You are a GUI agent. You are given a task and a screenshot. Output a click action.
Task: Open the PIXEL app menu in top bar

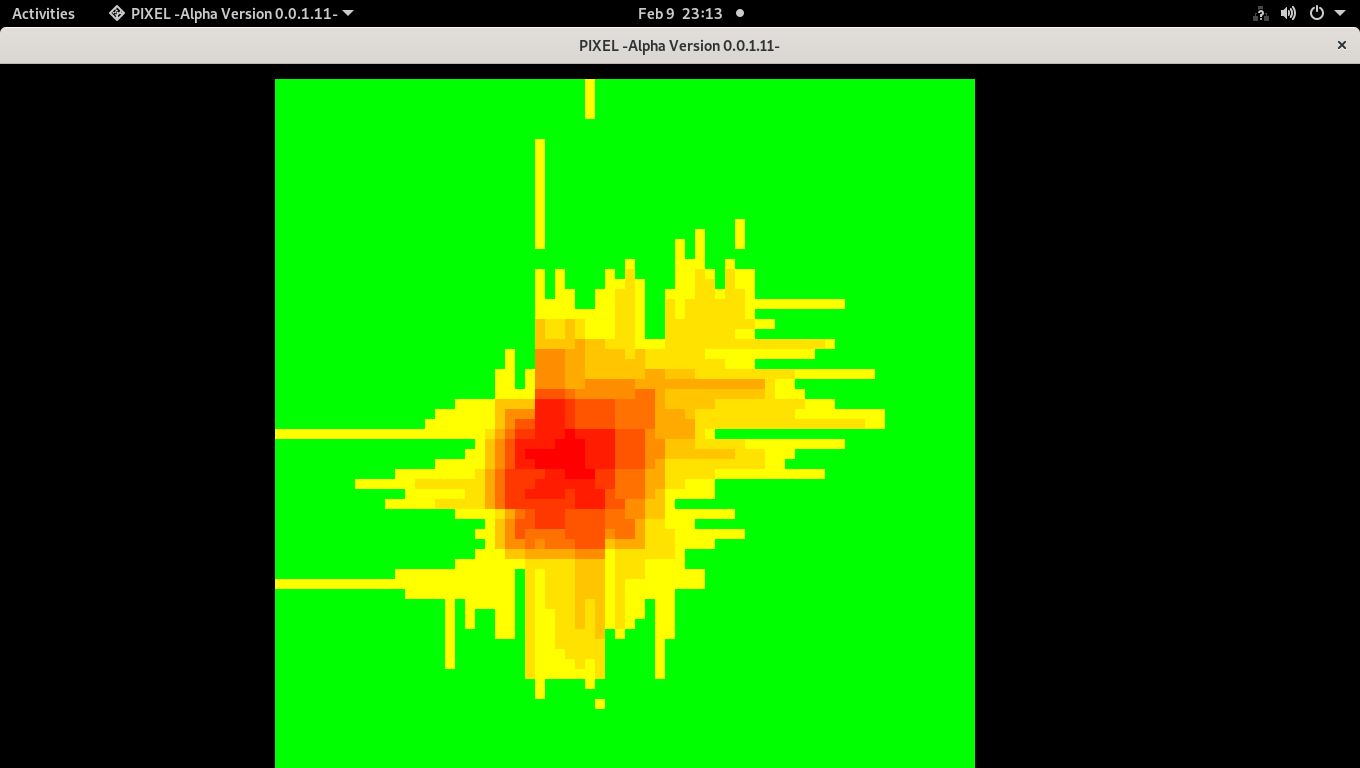pos(231,13)
